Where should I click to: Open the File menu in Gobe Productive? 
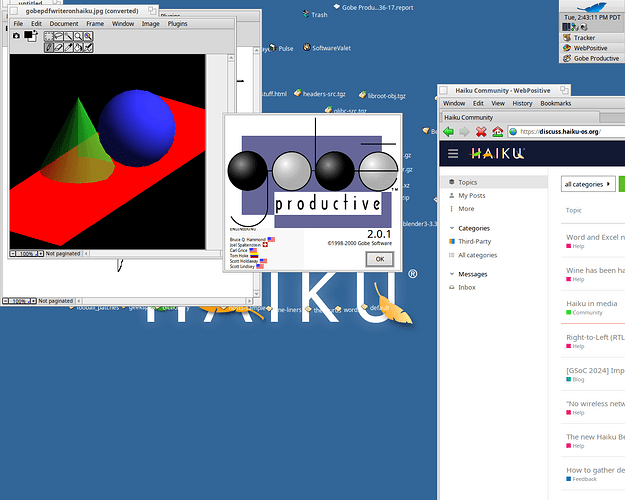click(x=18, y=24)
